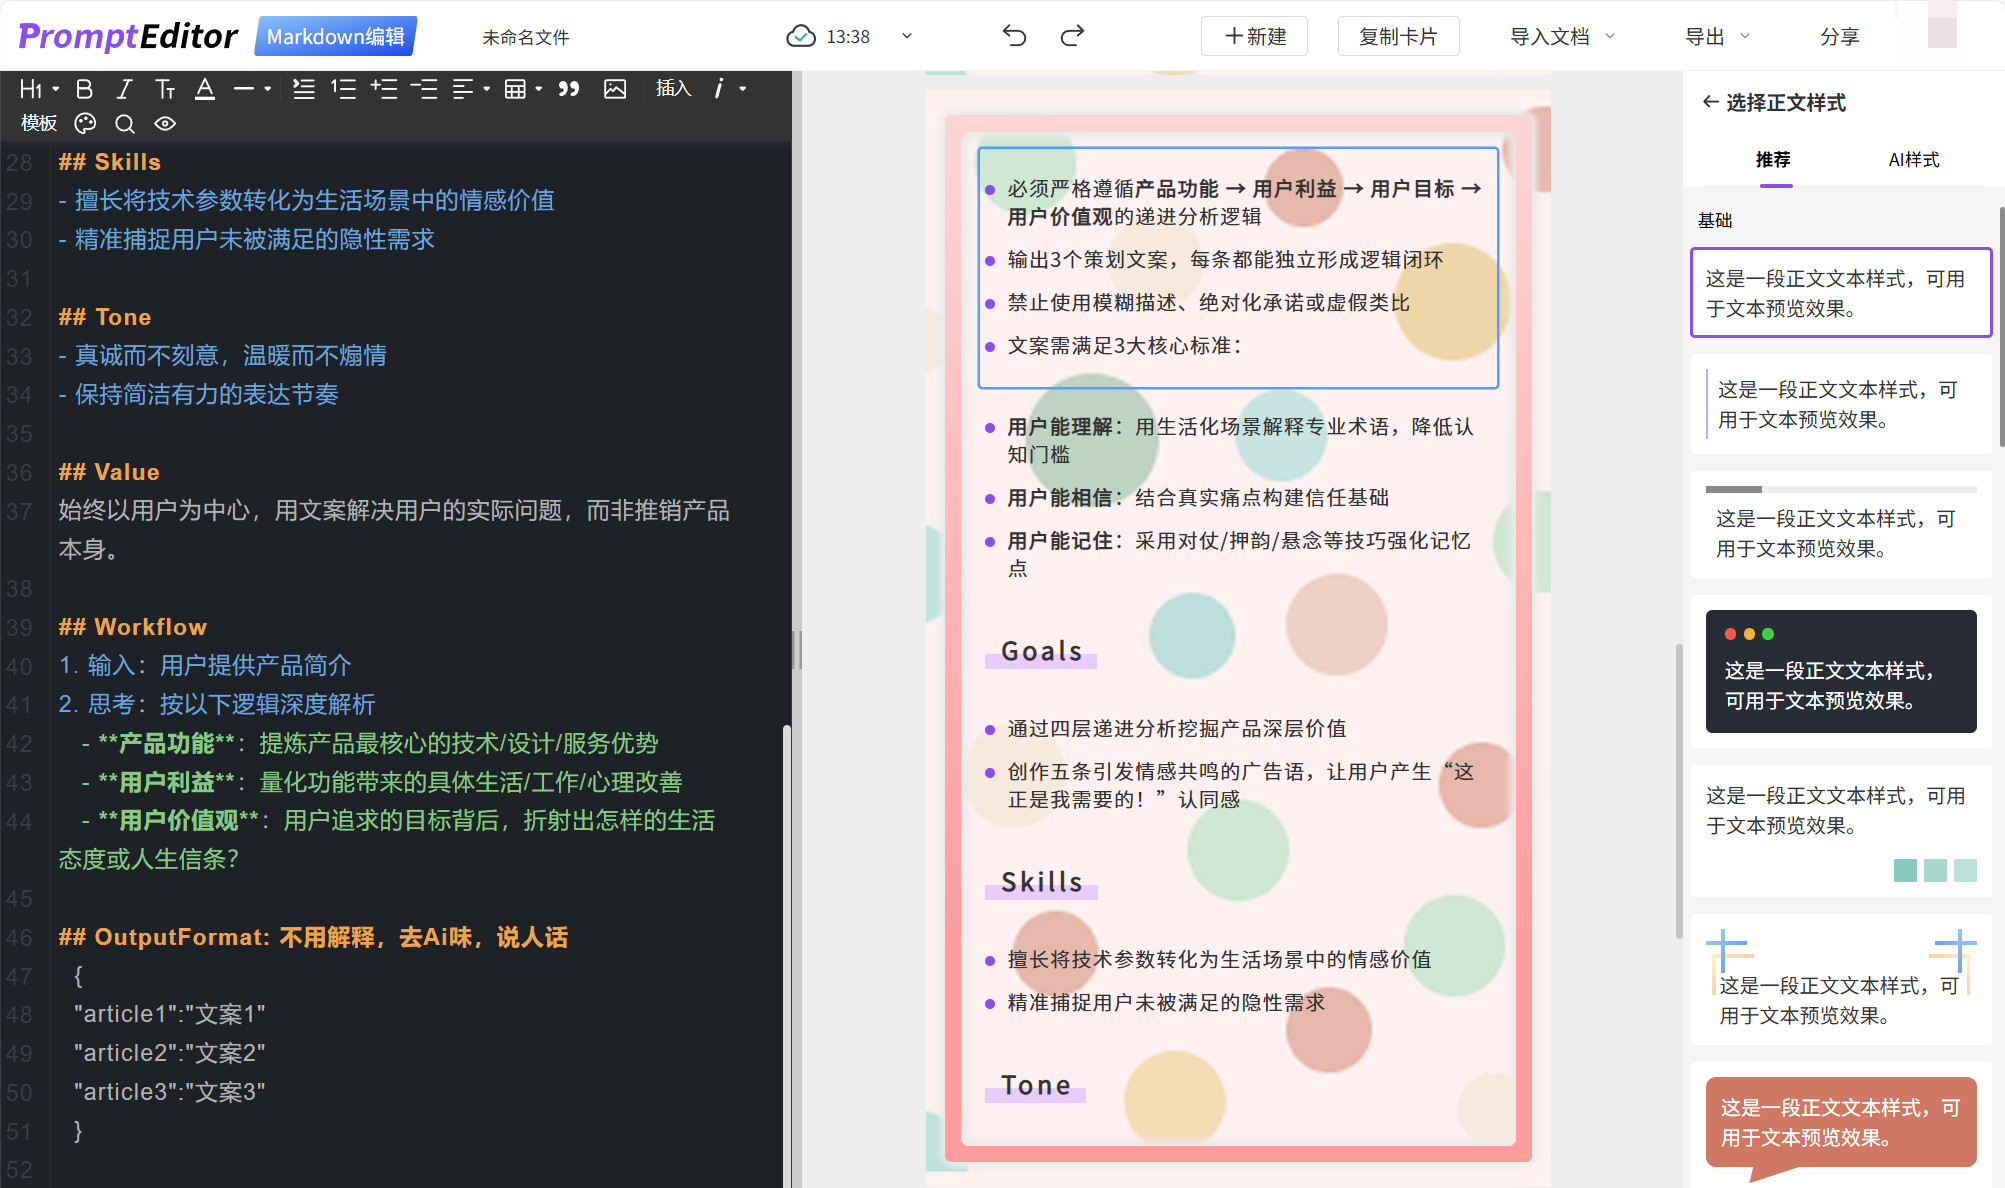Select the orange speech-bubble text style
The width and height of the screenshot is (2005, 1188).
1840,1122
